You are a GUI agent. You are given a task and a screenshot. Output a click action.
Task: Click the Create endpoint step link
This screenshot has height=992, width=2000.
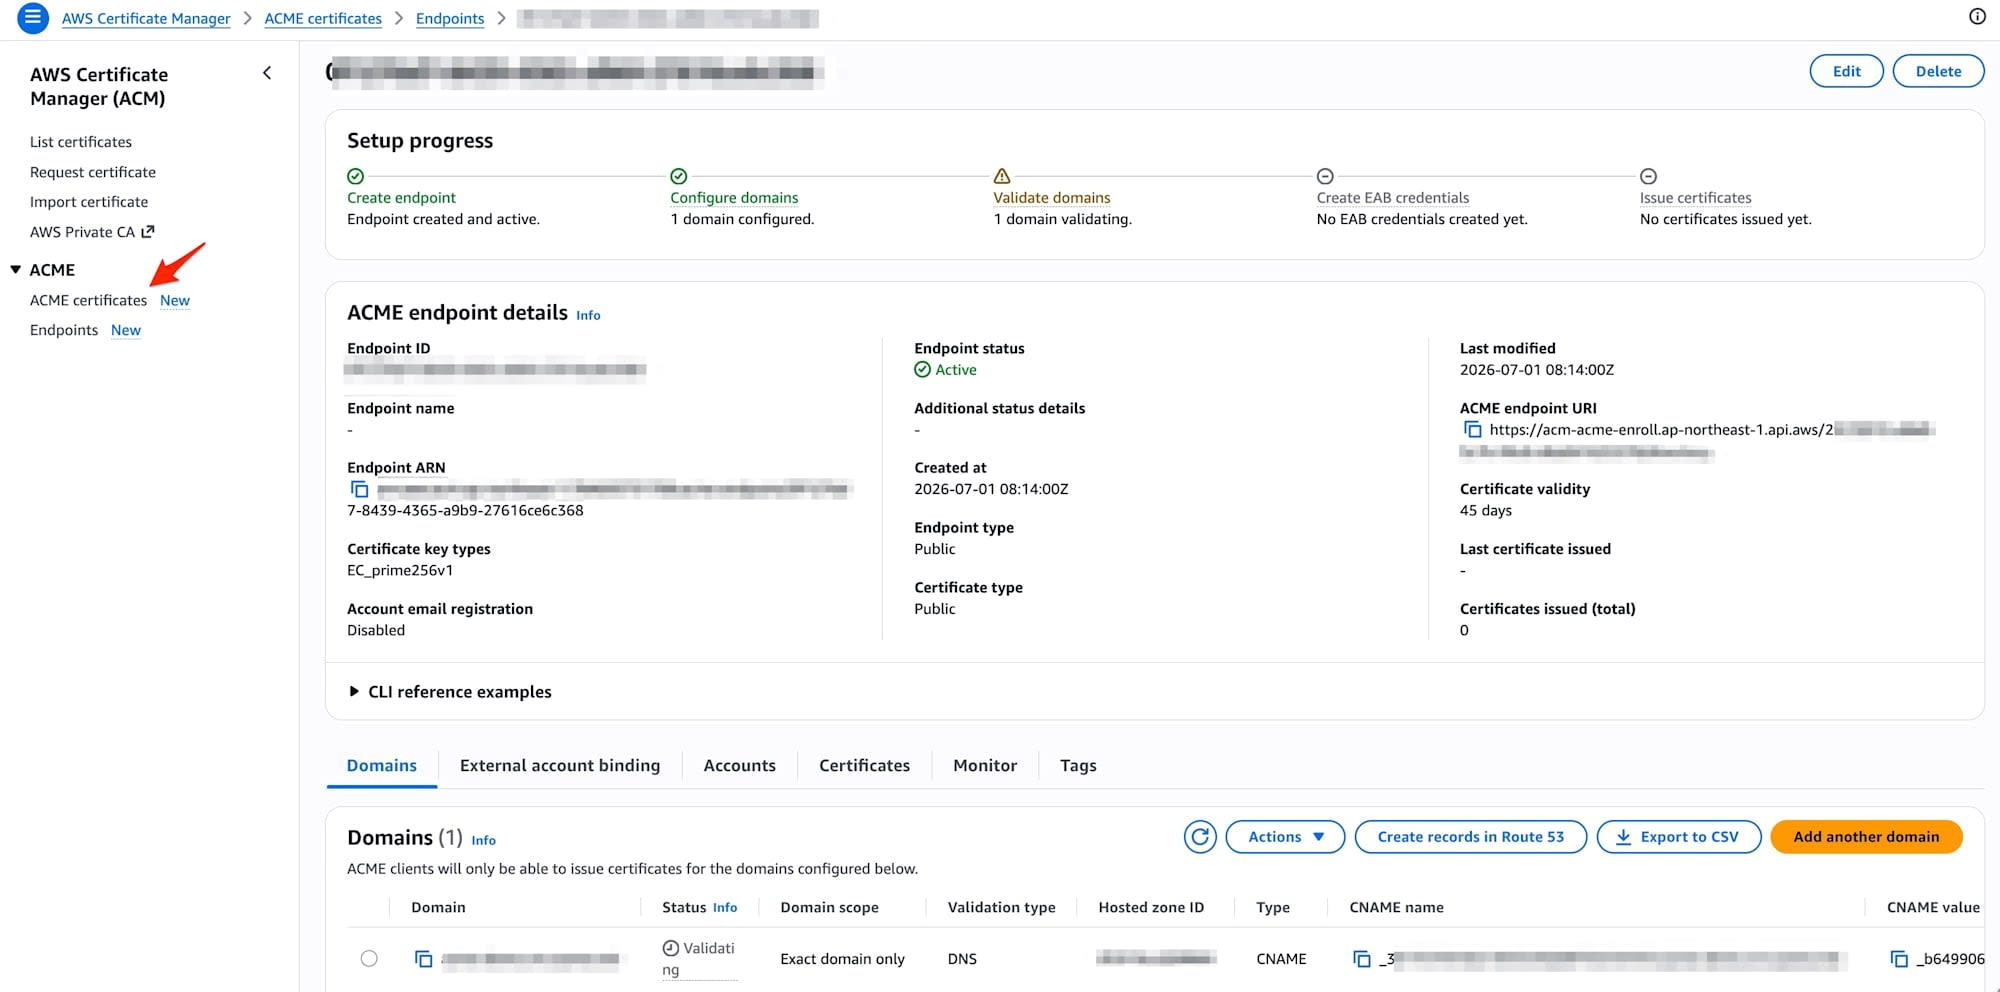click(x=401, y=198)
